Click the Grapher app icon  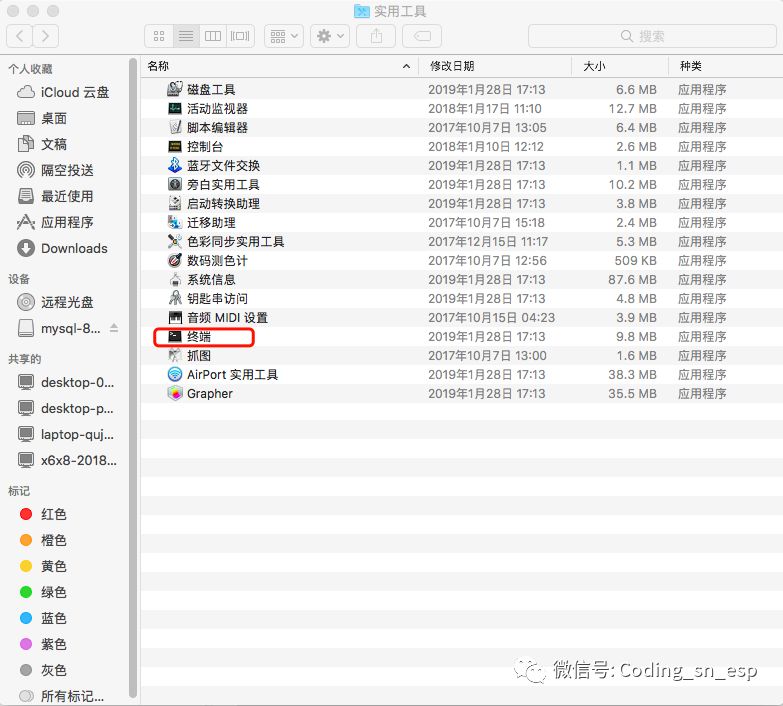[175, 393]
